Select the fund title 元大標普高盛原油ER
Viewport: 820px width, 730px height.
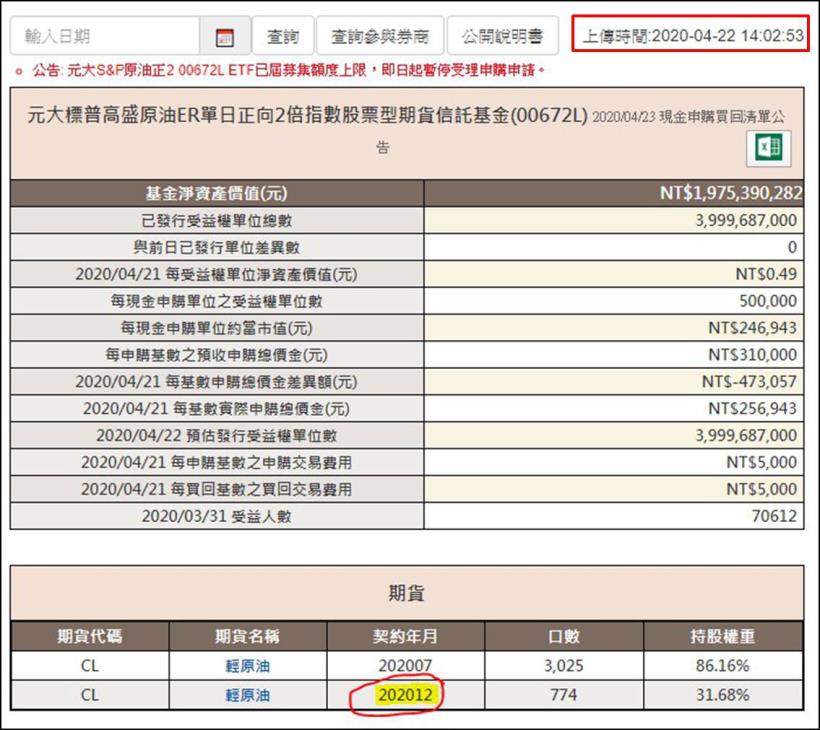pyautogui.click(x=308, y=115)
